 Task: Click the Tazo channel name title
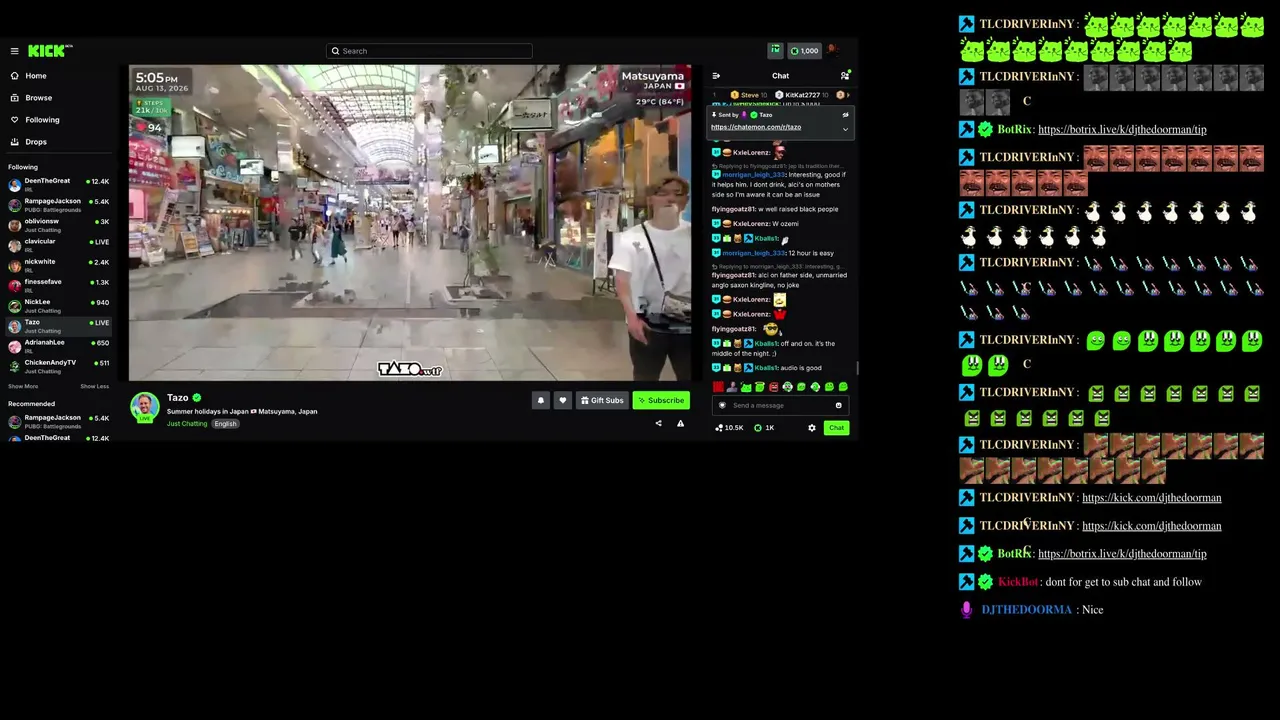coord(177,398)
